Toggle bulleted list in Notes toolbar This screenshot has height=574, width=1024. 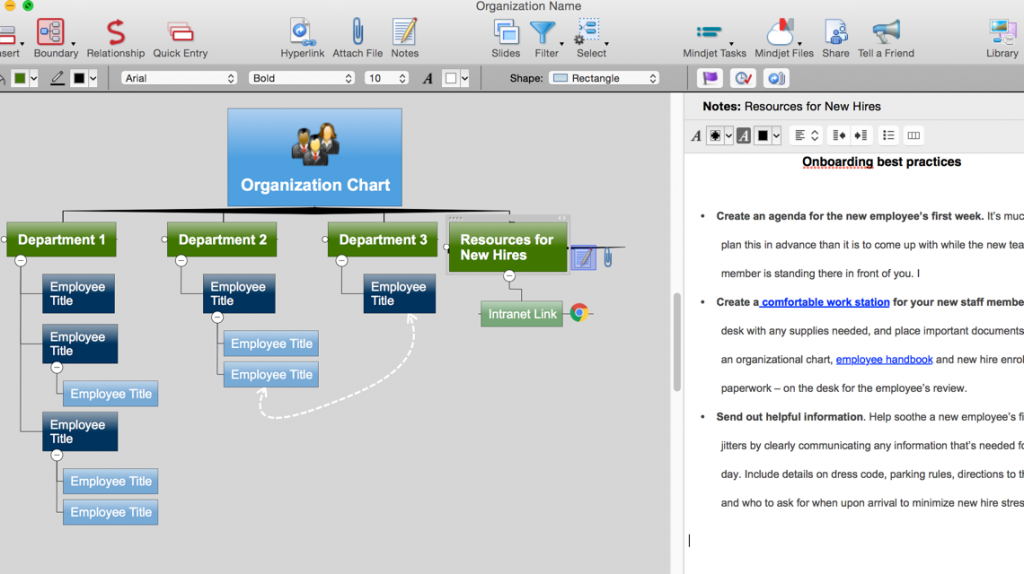(x=888, y=136)
